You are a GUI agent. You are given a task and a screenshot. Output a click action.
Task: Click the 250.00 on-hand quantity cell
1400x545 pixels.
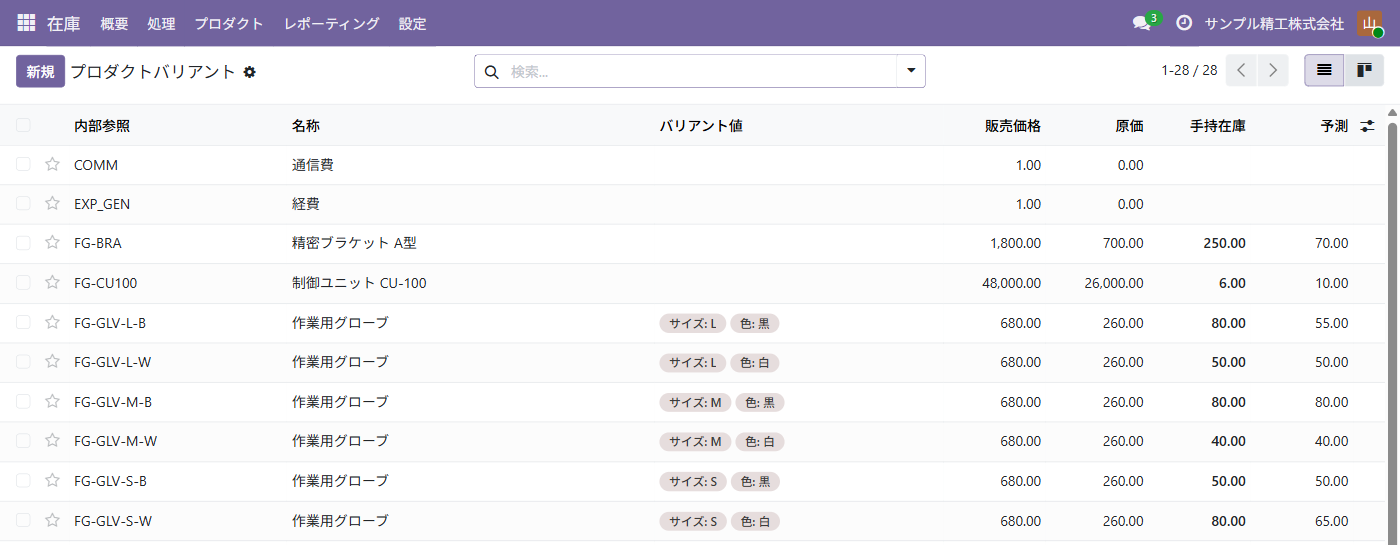tap(1225, 243)
